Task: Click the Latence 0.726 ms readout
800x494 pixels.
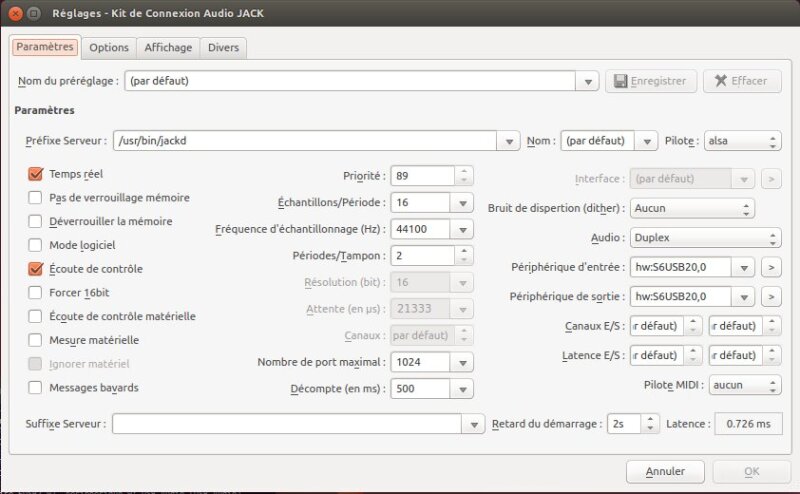Action: [x=748, y=424]
